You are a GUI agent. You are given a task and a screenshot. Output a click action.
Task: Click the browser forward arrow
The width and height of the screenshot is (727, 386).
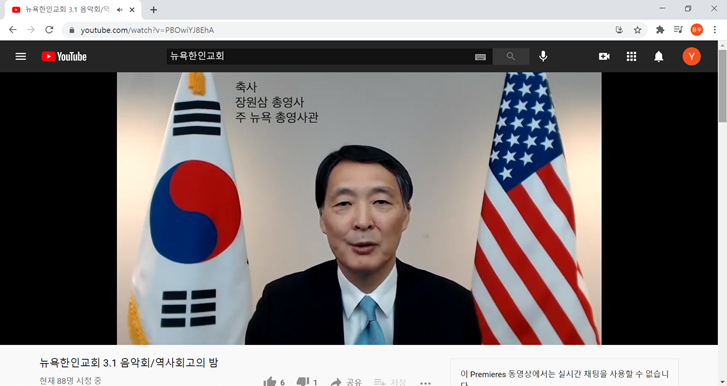pyautogui.click(x=31, y=30)
